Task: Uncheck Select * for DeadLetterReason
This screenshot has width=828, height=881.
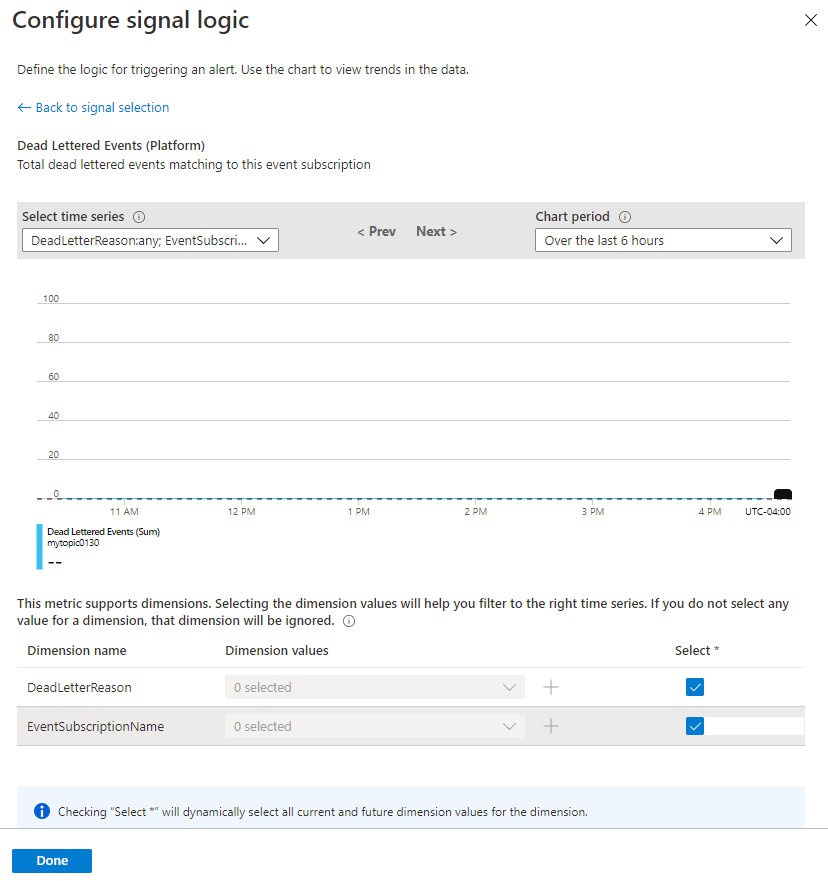Action: (695, 687)
